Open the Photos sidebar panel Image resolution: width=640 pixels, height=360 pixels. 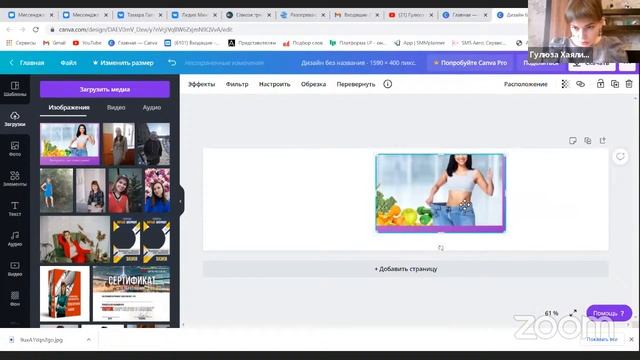tap(15, 149)
